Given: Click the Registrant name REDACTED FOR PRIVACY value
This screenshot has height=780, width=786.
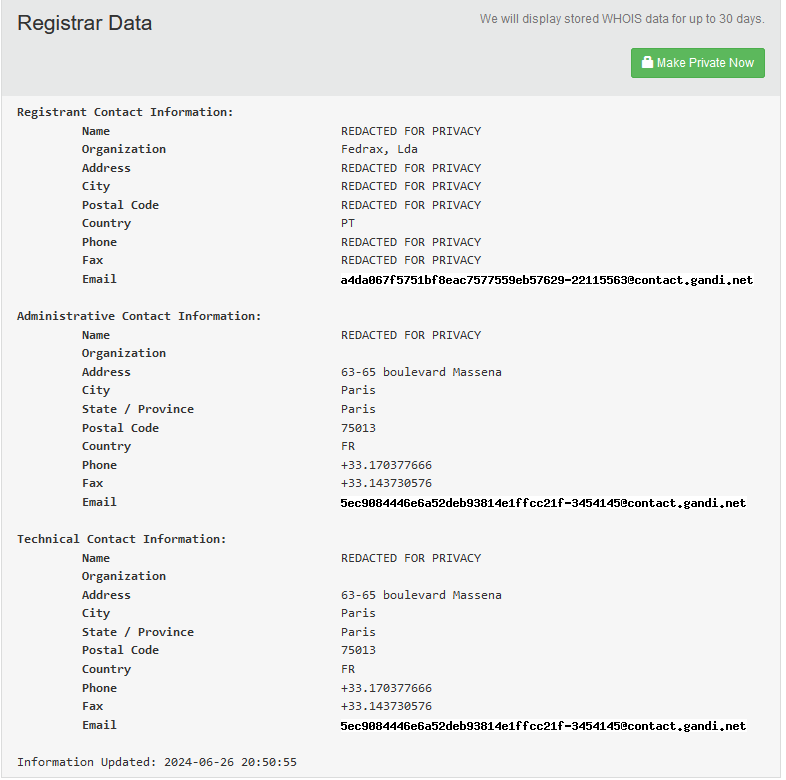Looking at the screenshot, I should pos(411,131).
